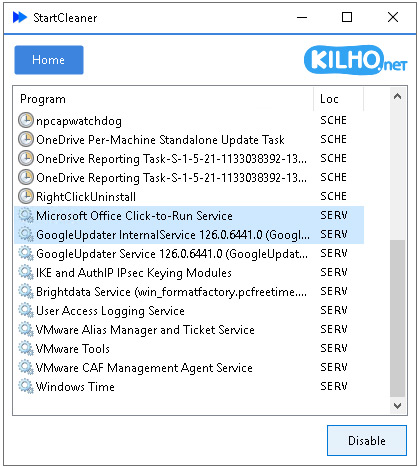Select VMware CAF Management Agent Service
Image resolution: width=419 pixels, height=467 pixels.
(189, 367)
